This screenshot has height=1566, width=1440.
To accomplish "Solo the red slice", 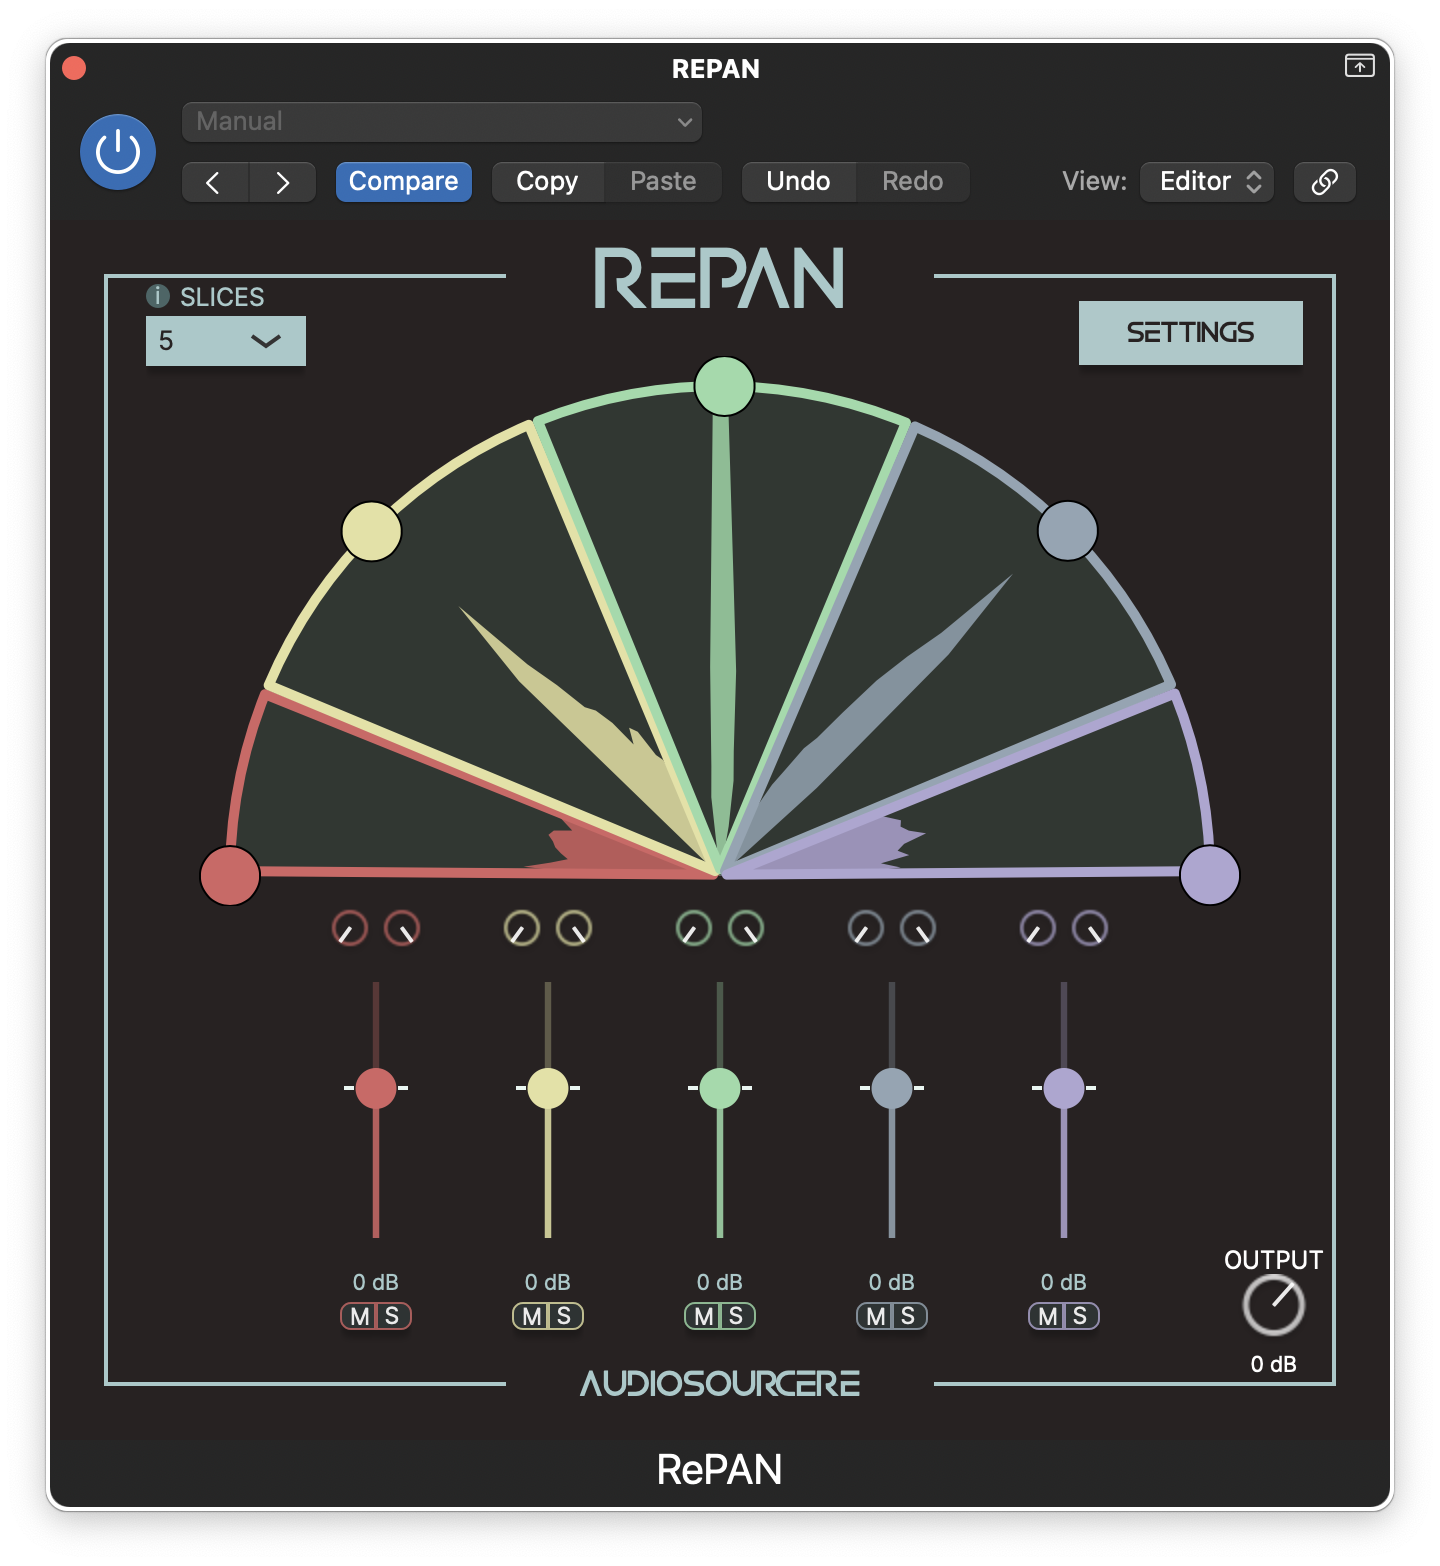I will pyautogui.click(x=393, y=1317).
